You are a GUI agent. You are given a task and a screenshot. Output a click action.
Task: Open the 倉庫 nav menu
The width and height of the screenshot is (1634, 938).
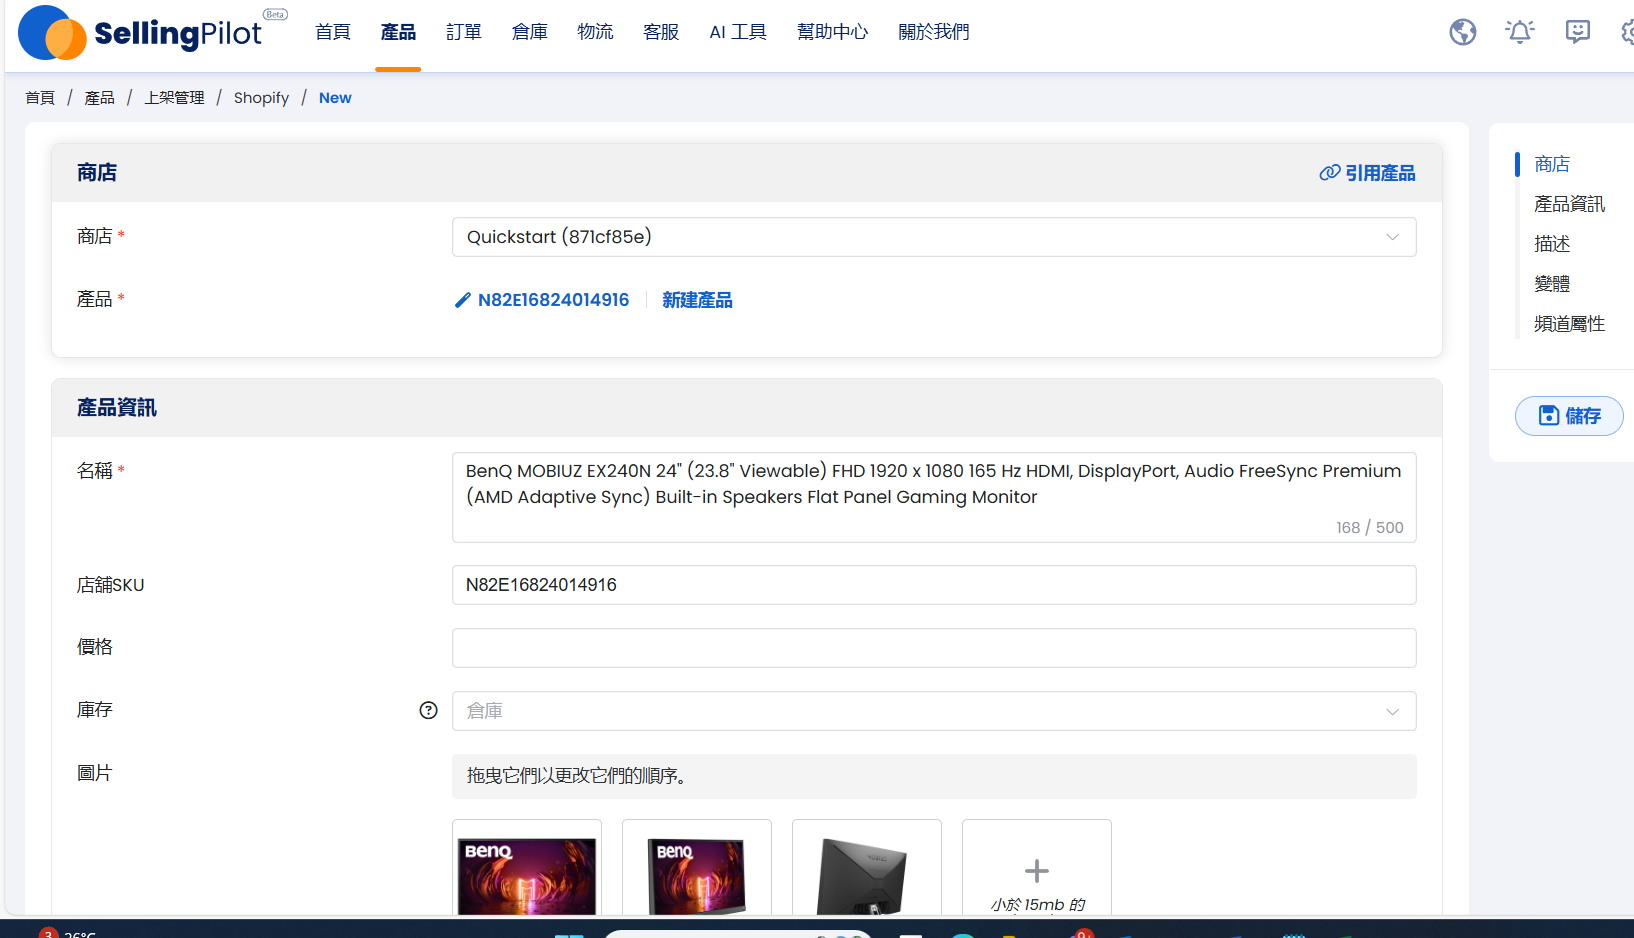tap(530, 32)
